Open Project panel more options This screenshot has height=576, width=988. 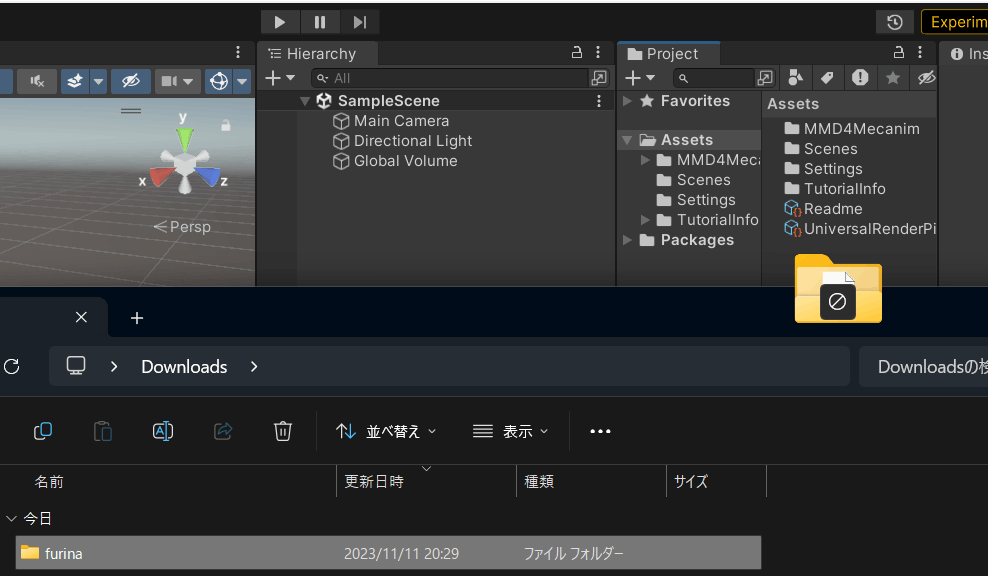point(920,52)
